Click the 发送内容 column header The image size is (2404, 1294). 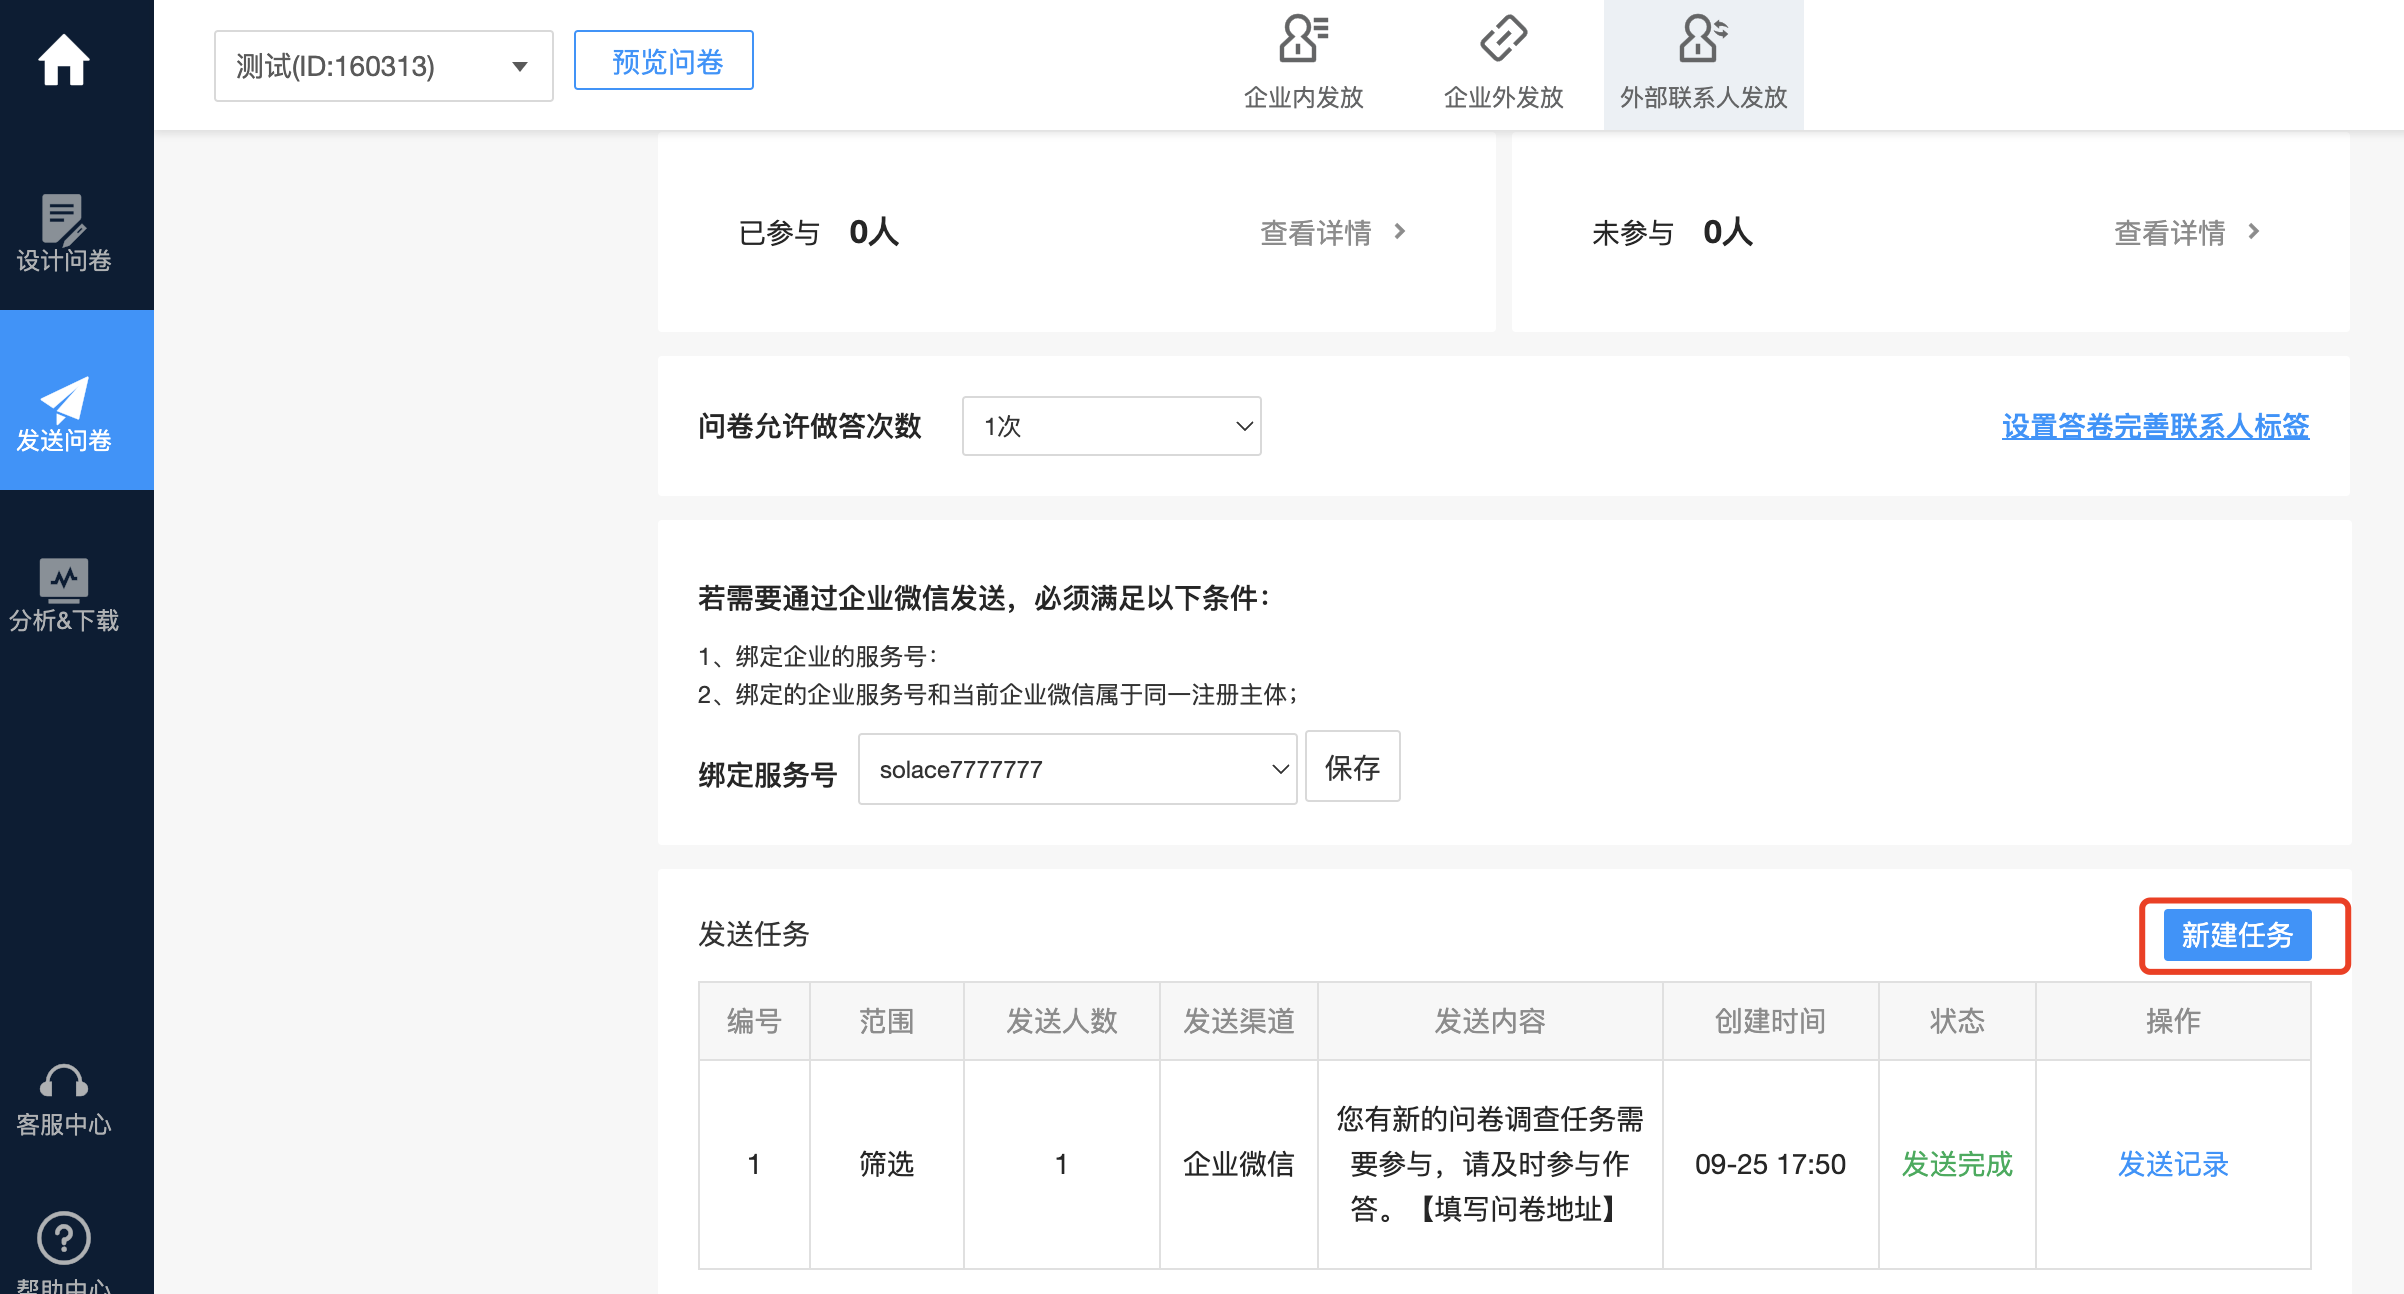click(x=1490, y=1021)
